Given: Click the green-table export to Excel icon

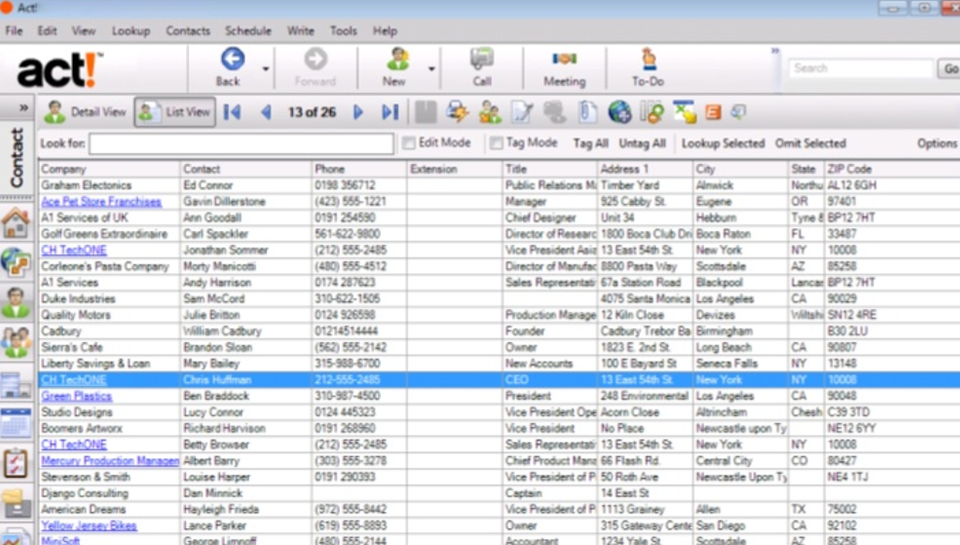Looking at the screenshot, I should tap(684, 112).
